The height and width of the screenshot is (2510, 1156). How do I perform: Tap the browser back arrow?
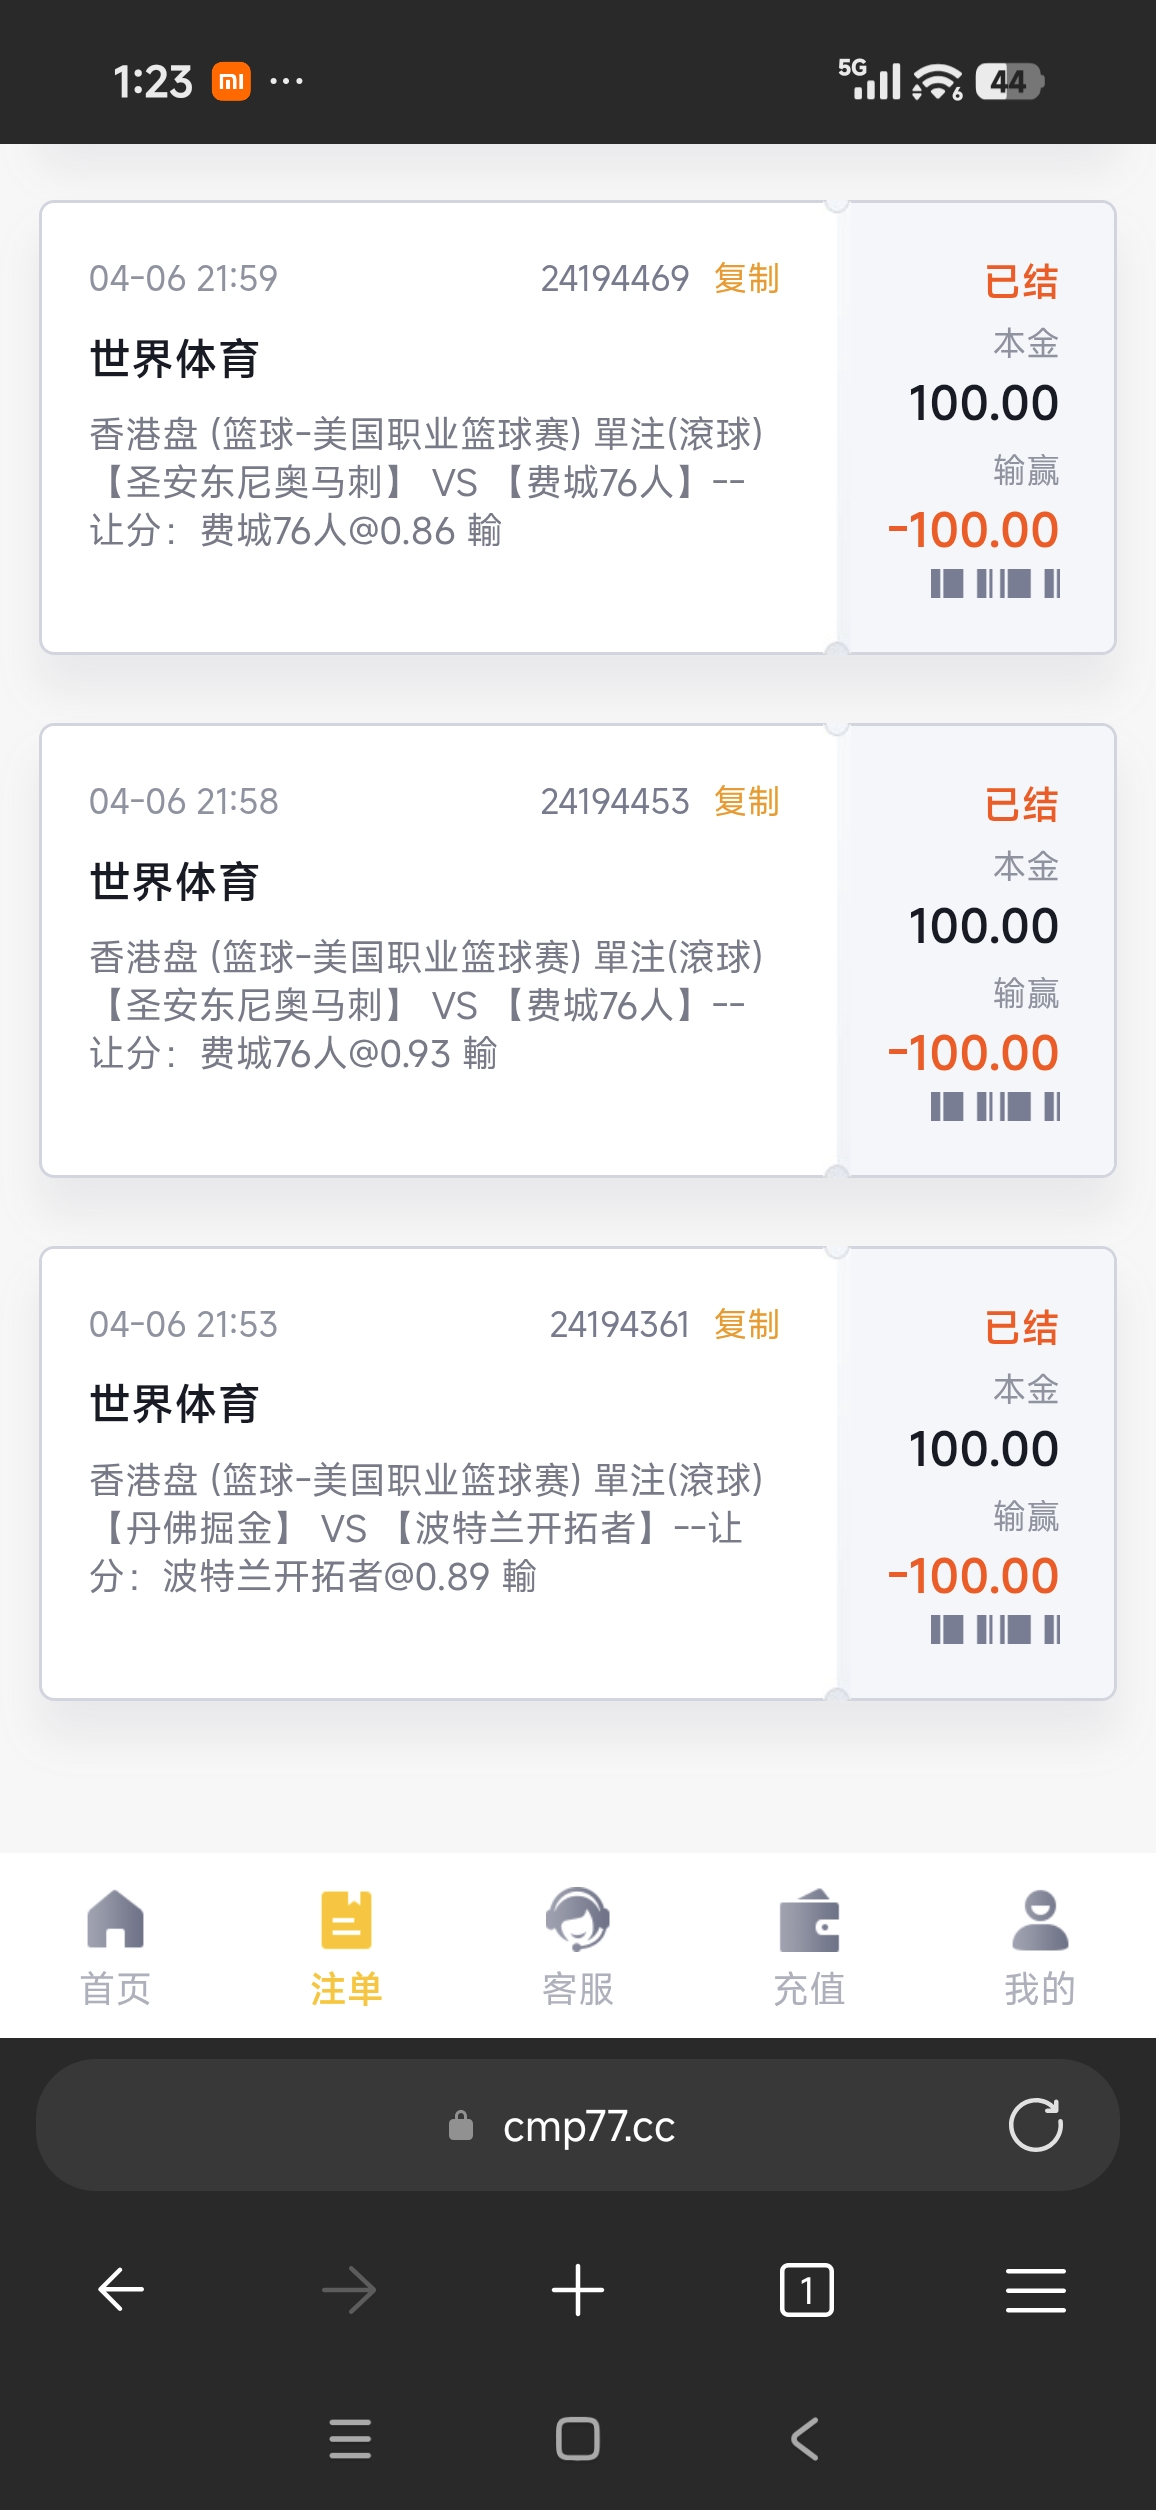tap(121, 2289)
